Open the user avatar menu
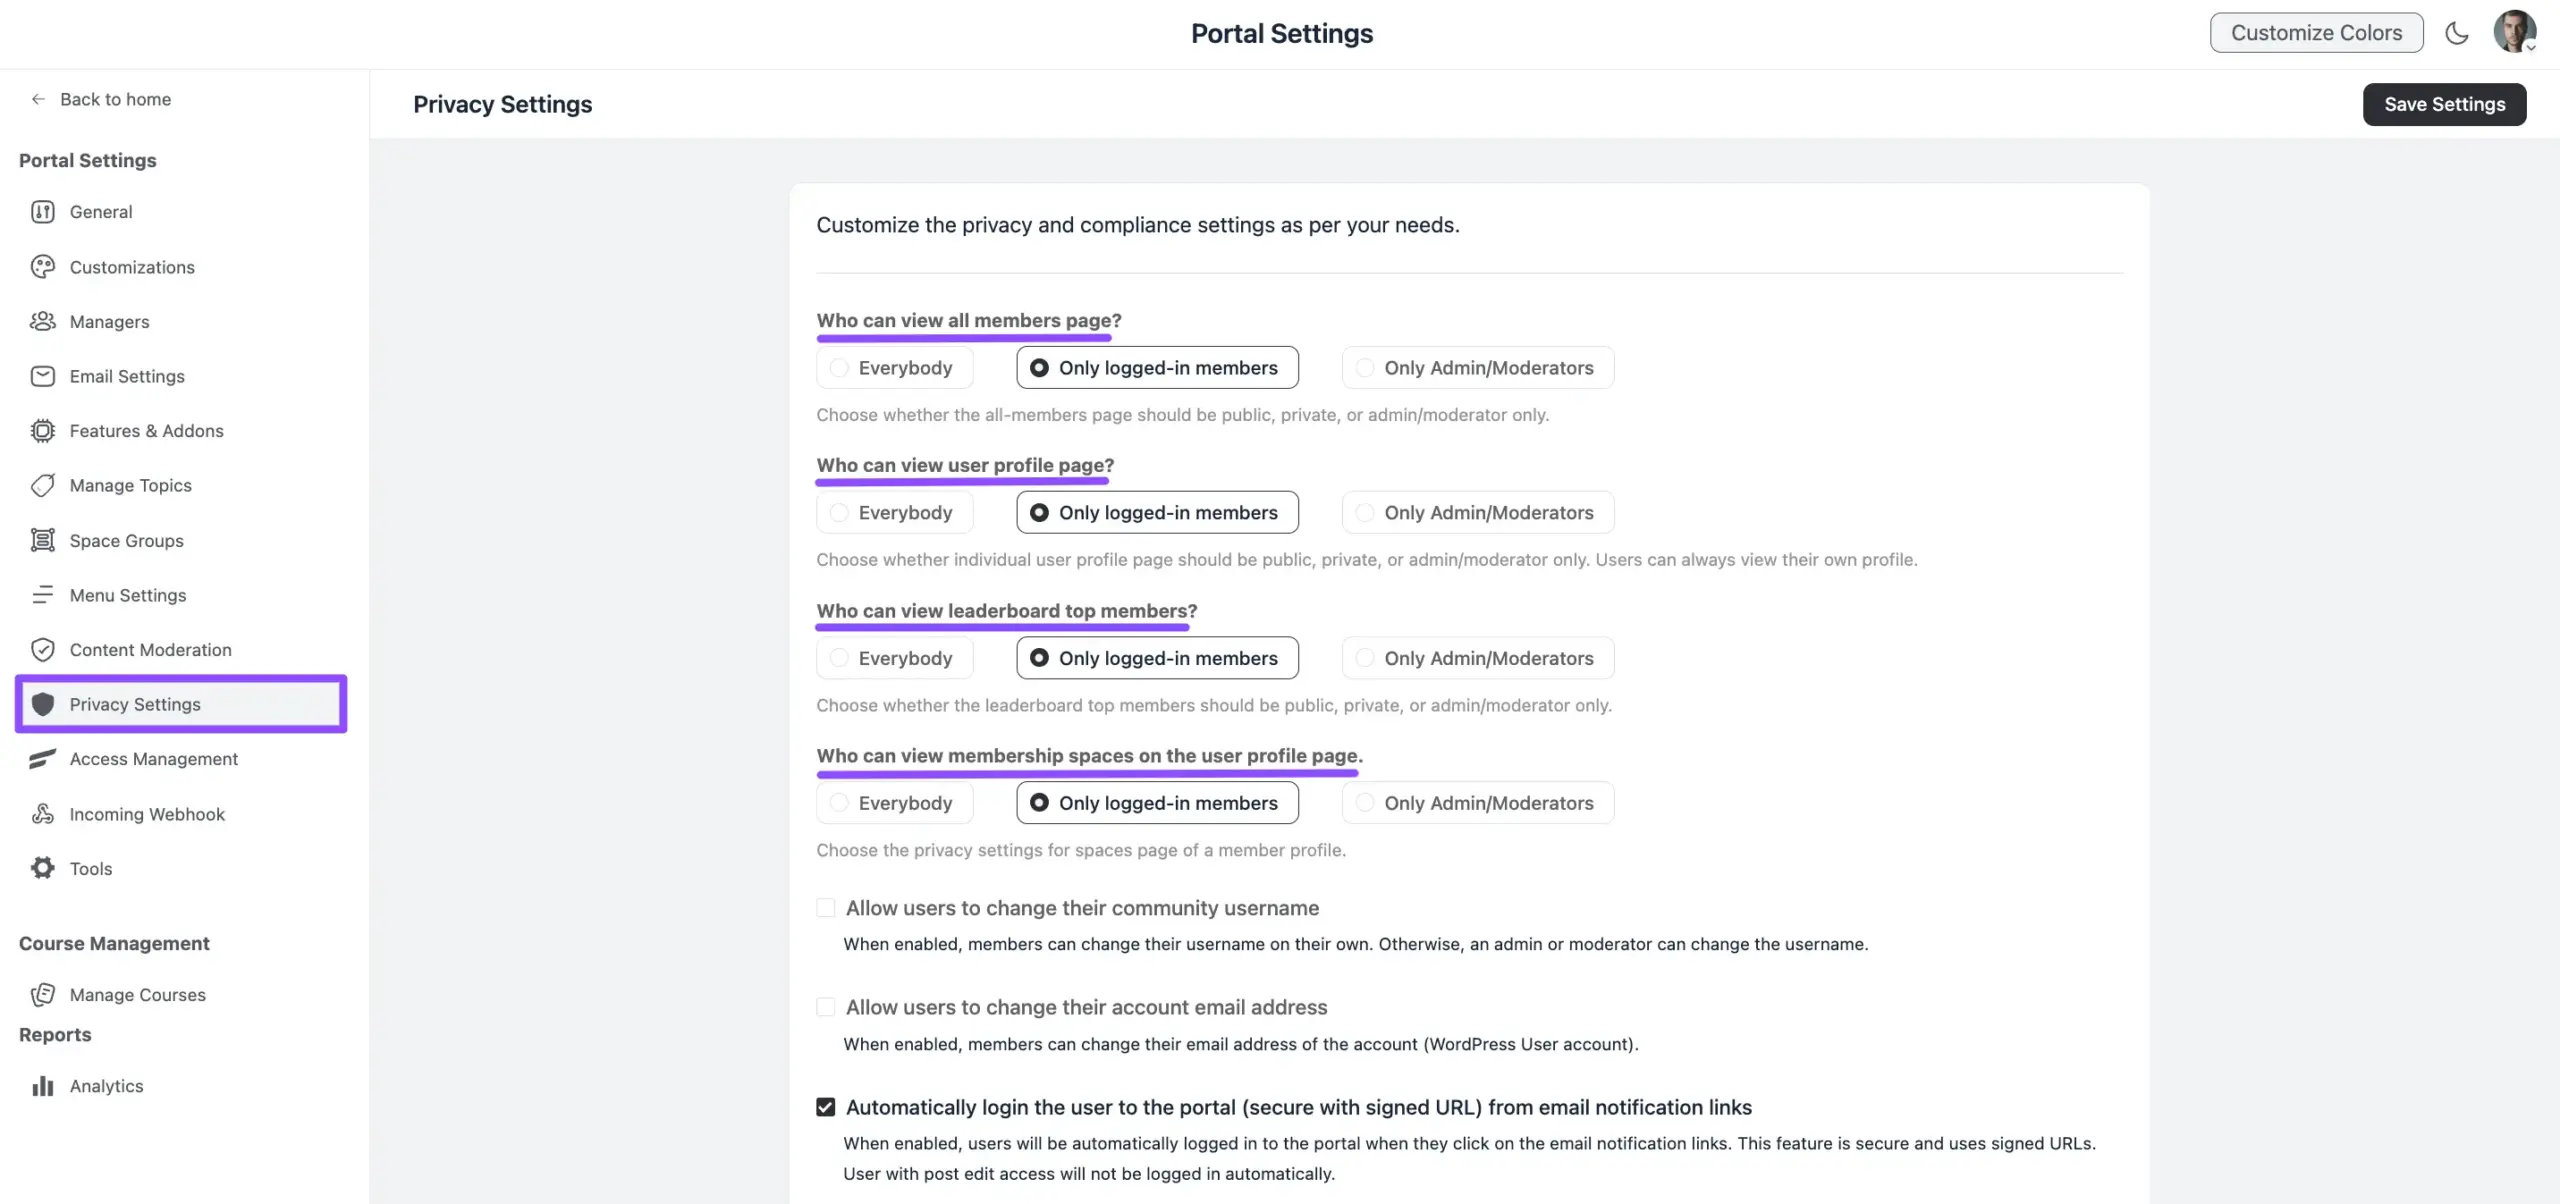 click(x=2514, y=32)
